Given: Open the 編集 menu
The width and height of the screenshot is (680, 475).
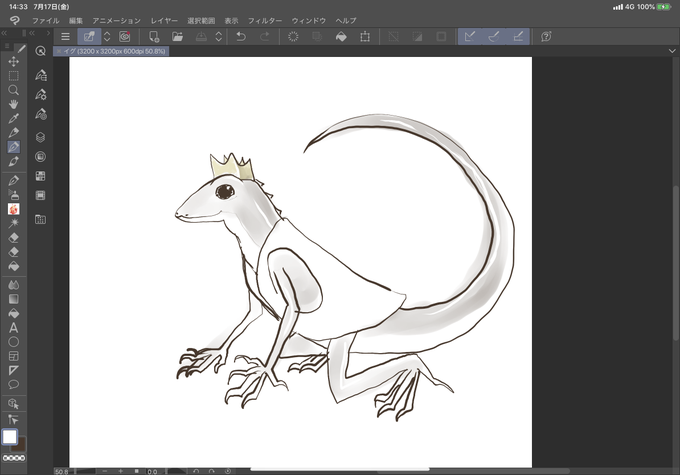Looking at the screenshot, I should (x=76, y=20).
